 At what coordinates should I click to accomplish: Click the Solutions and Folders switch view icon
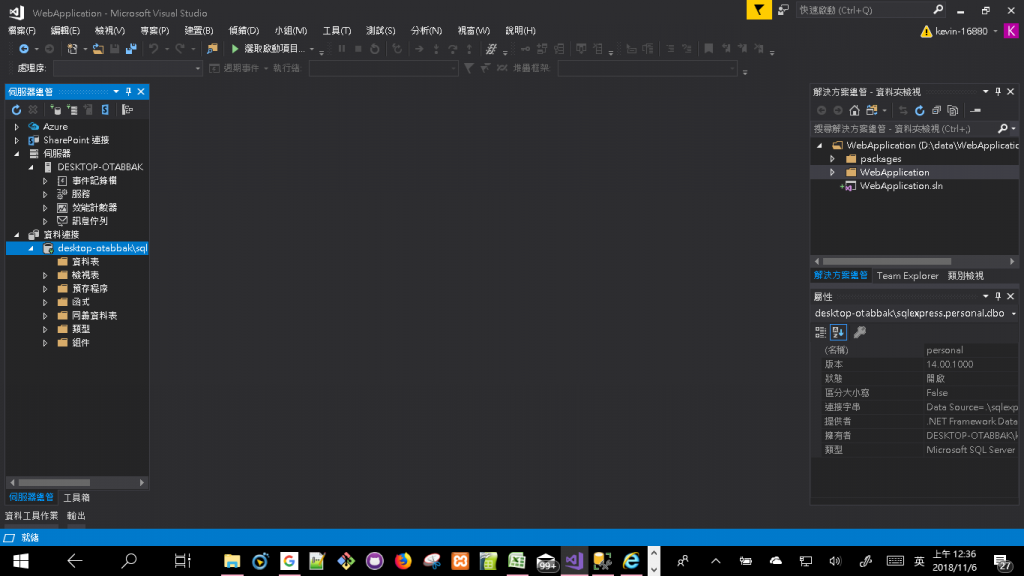pos(872,110)
